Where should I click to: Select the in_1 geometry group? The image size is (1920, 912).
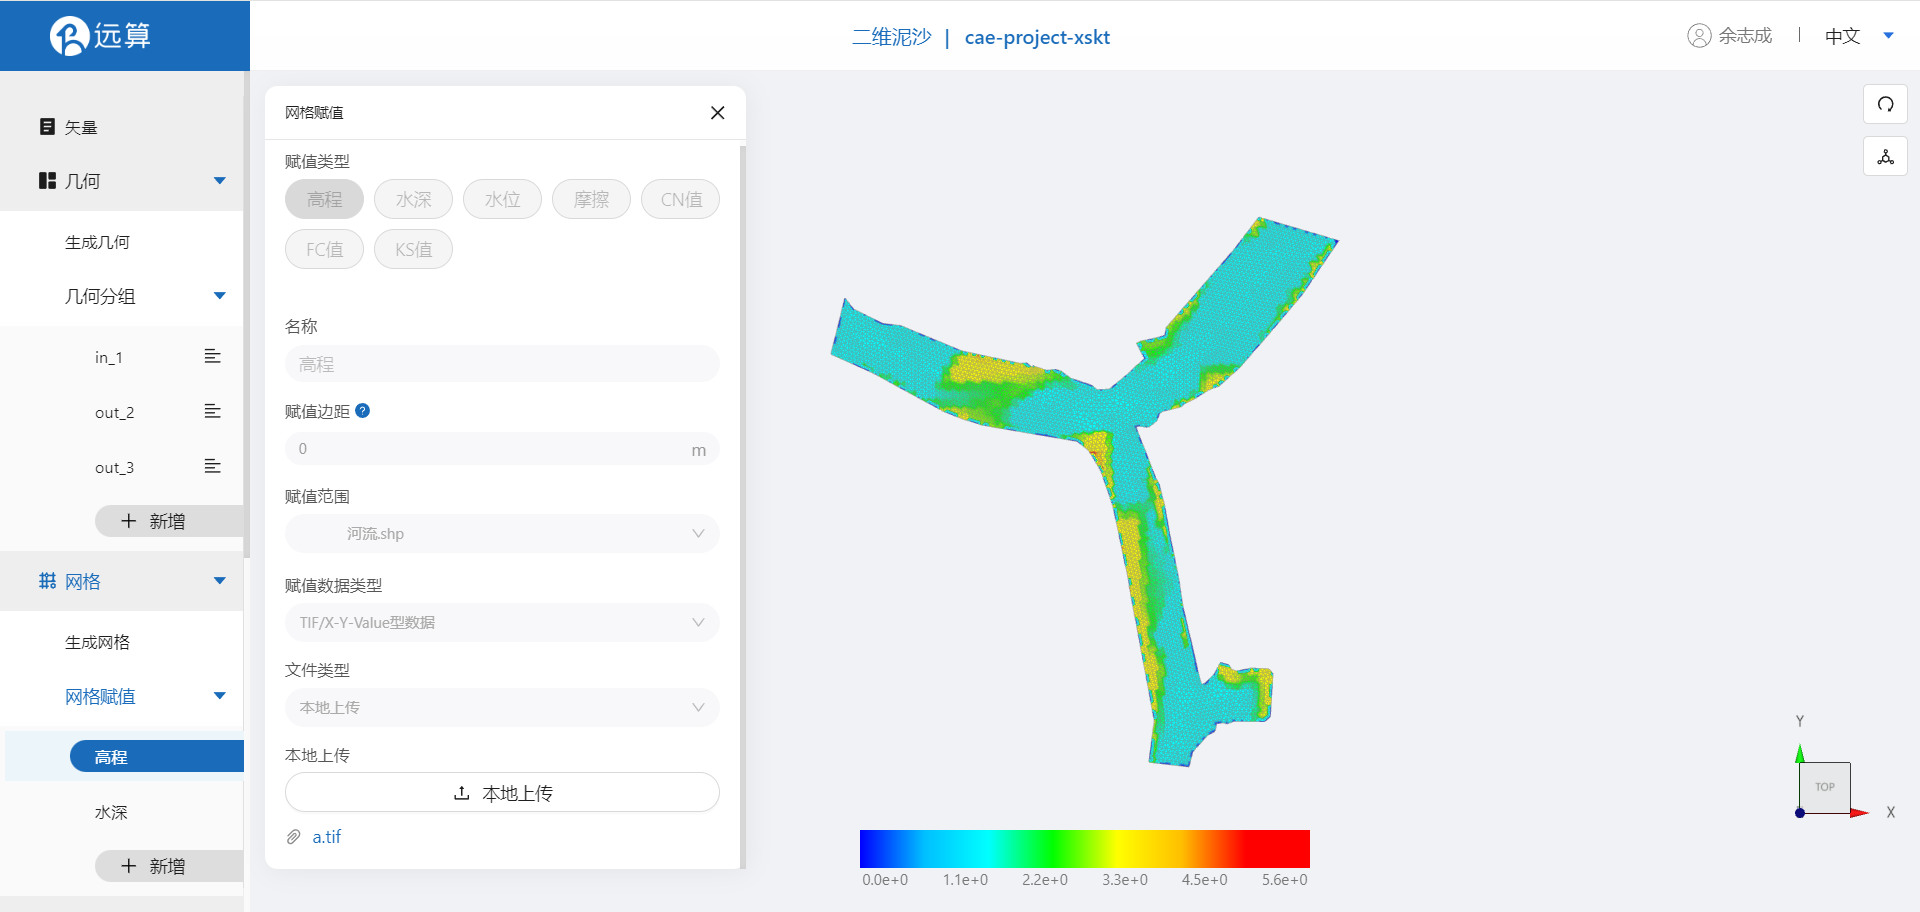pos(109,357)
